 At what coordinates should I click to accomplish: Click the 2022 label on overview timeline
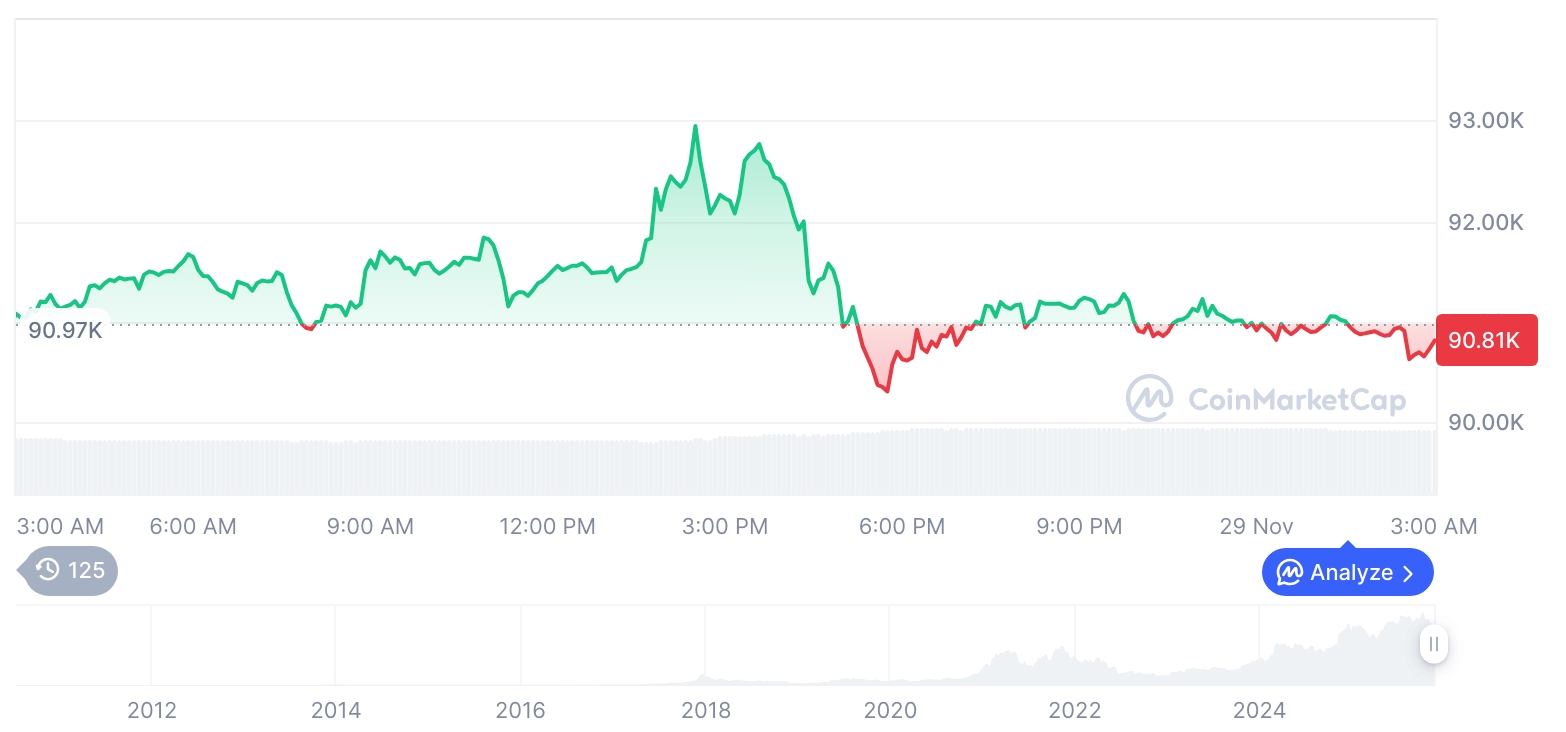(x=1074, y=710)
